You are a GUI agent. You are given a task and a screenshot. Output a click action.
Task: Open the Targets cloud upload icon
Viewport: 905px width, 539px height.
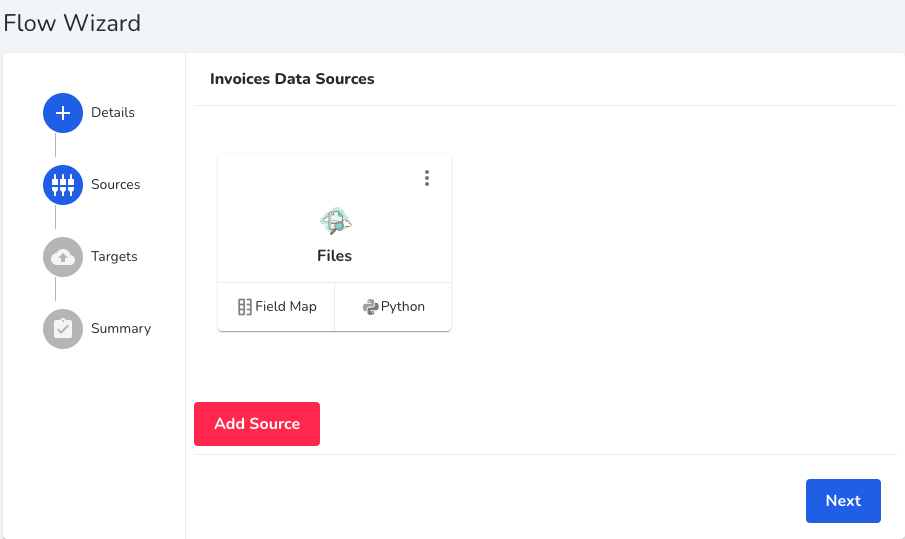63,257
